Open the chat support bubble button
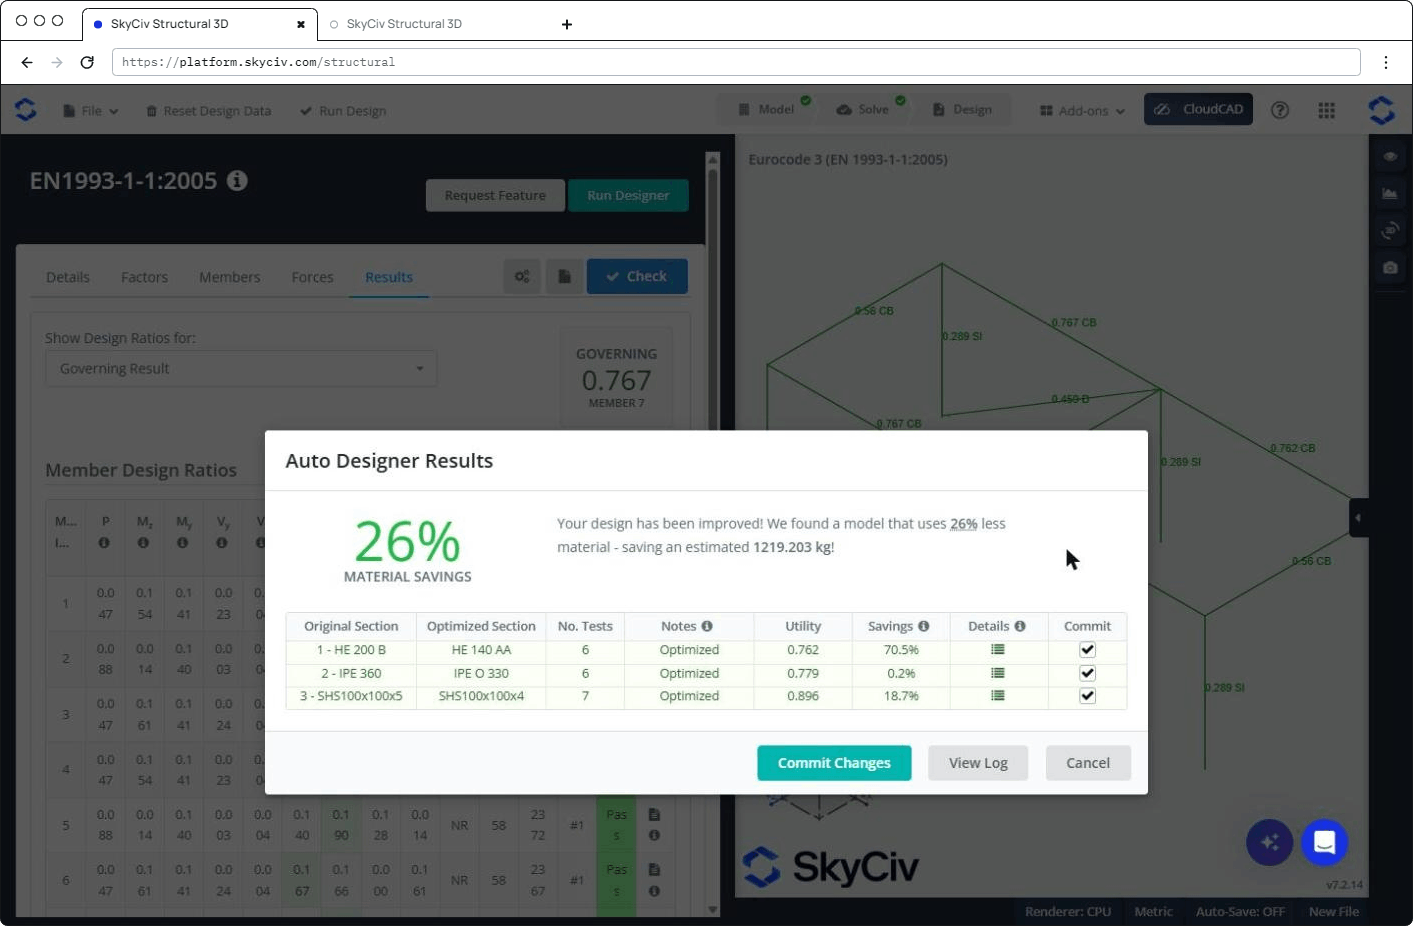The width and height of the screenshot is (1413, 926). point(1324,842)
